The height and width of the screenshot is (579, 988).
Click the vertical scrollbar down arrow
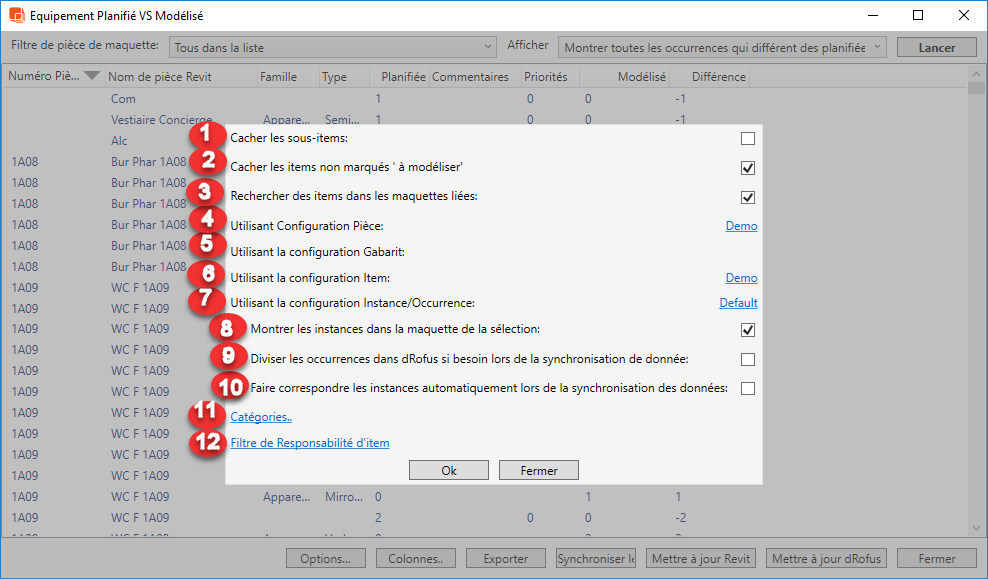tap(976, 529)
